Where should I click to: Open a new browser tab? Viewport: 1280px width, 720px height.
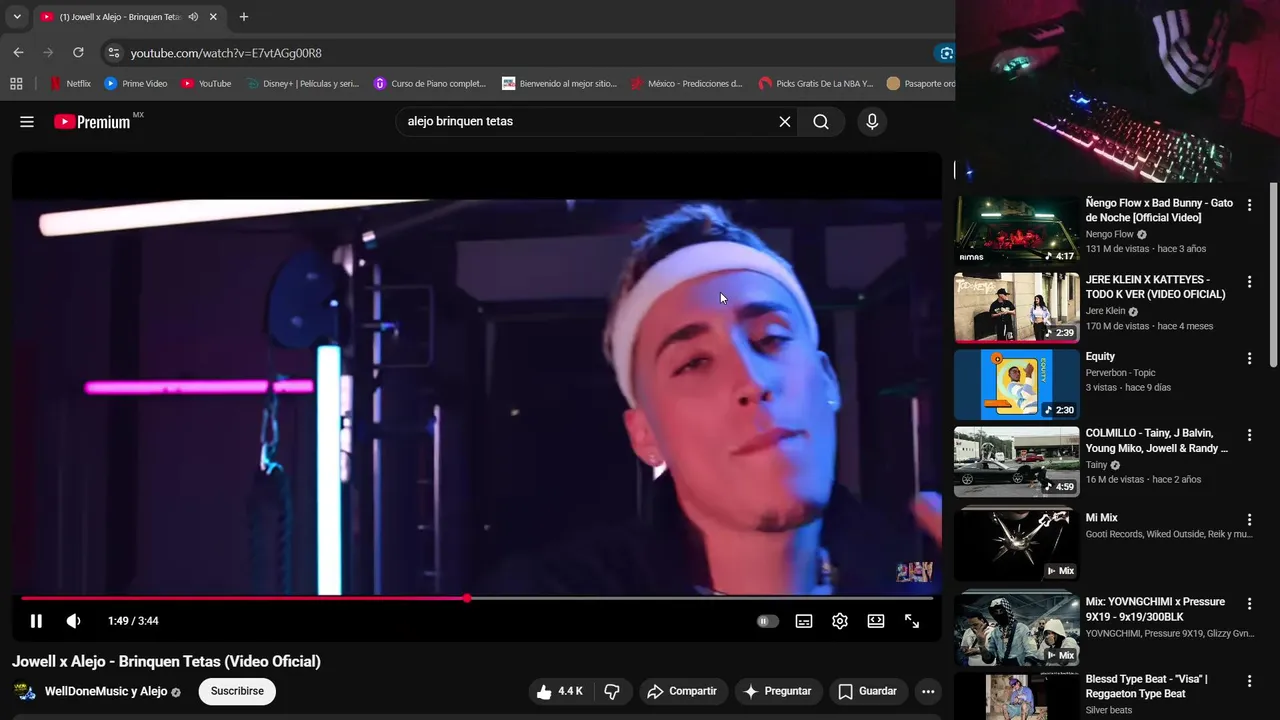(243, 17)
